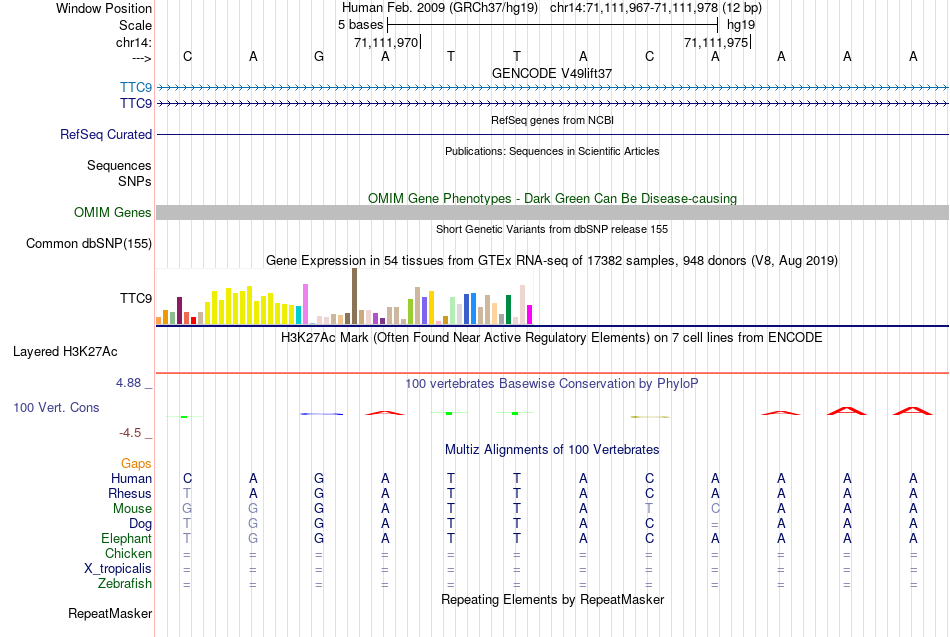Click the Common dbSNP(155) label

pyautogui.click(x=89, y=244)
